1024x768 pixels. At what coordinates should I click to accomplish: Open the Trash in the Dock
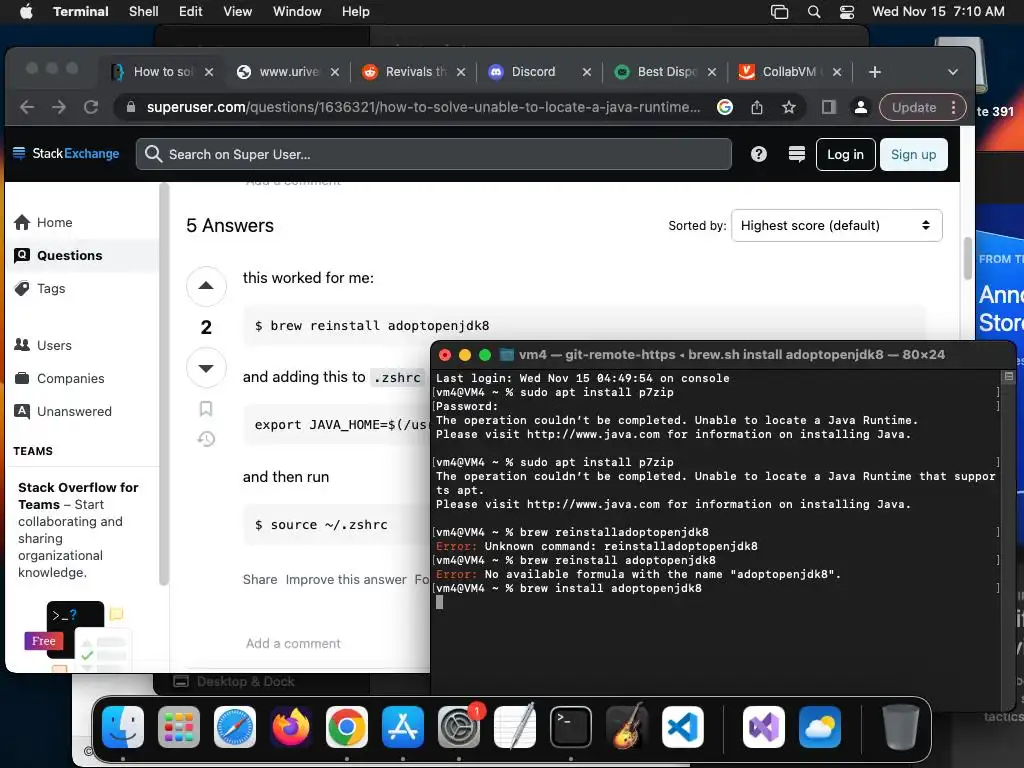[x=901, y=727]
